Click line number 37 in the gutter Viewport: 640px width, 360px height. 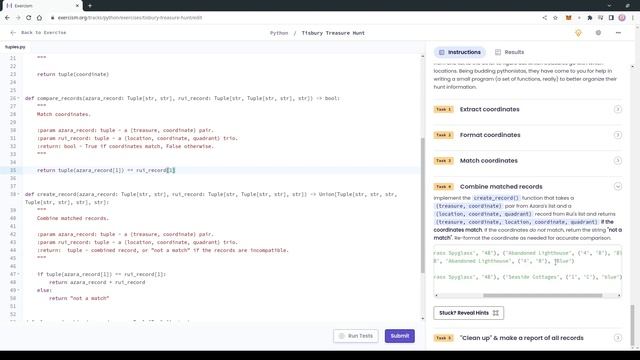tap(13, 186)
